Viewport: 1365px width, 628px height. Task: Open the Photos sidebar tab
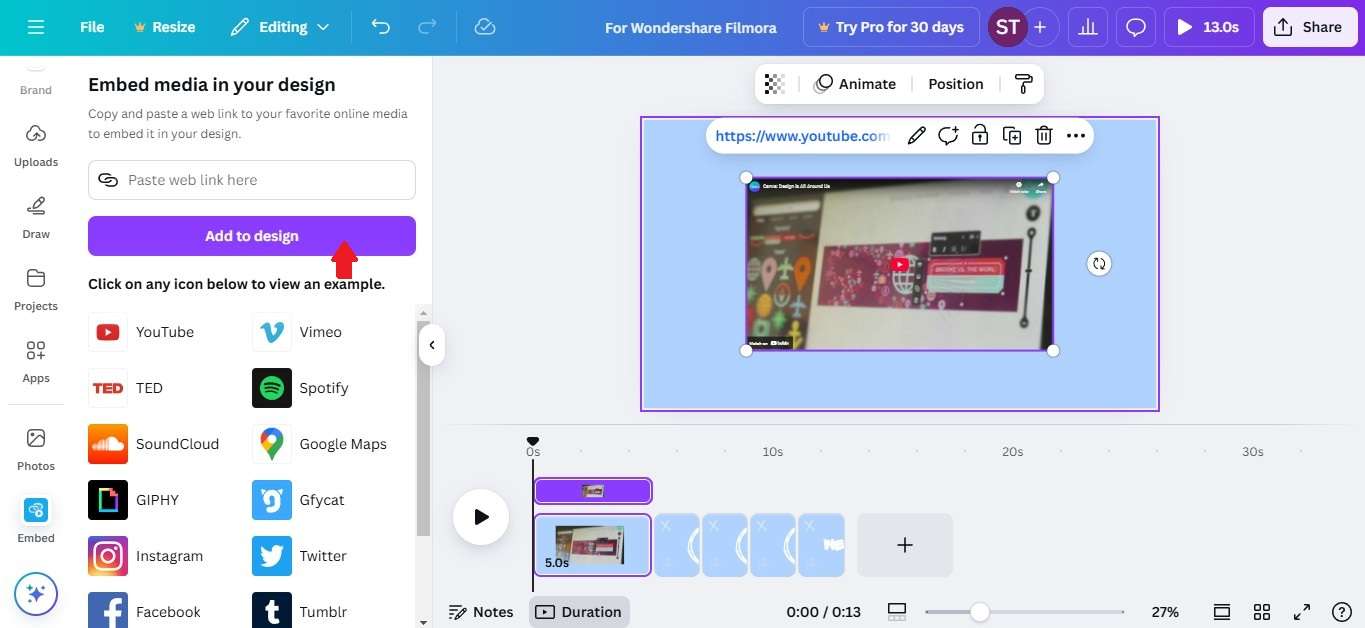(x=36, y=449)
